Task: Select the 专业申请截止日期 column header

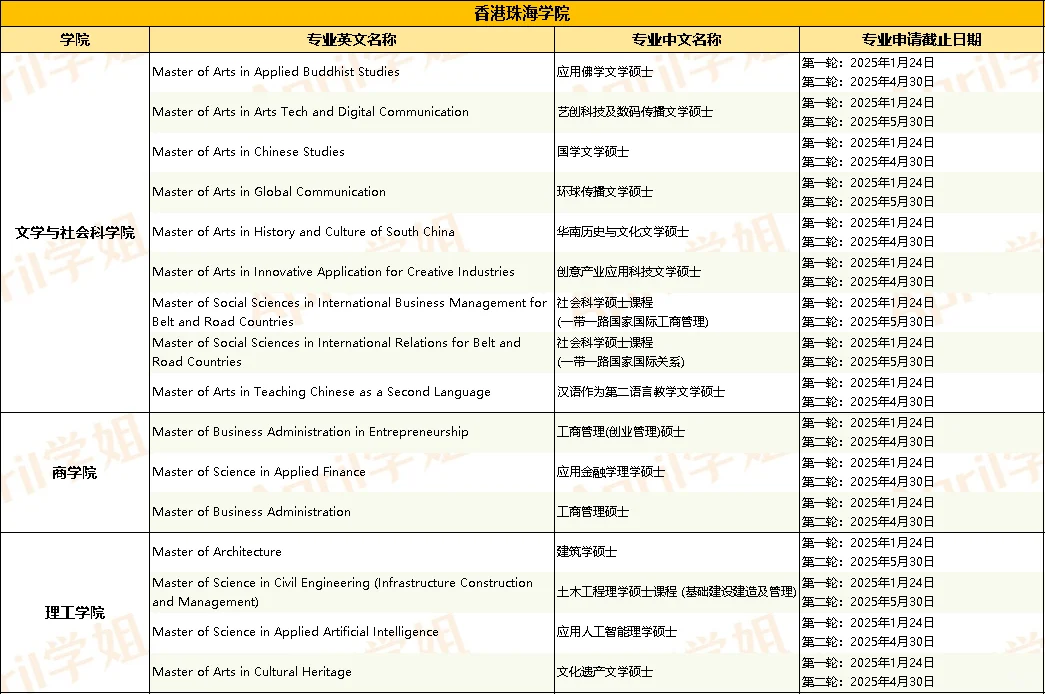Action: tap(921, 39)
